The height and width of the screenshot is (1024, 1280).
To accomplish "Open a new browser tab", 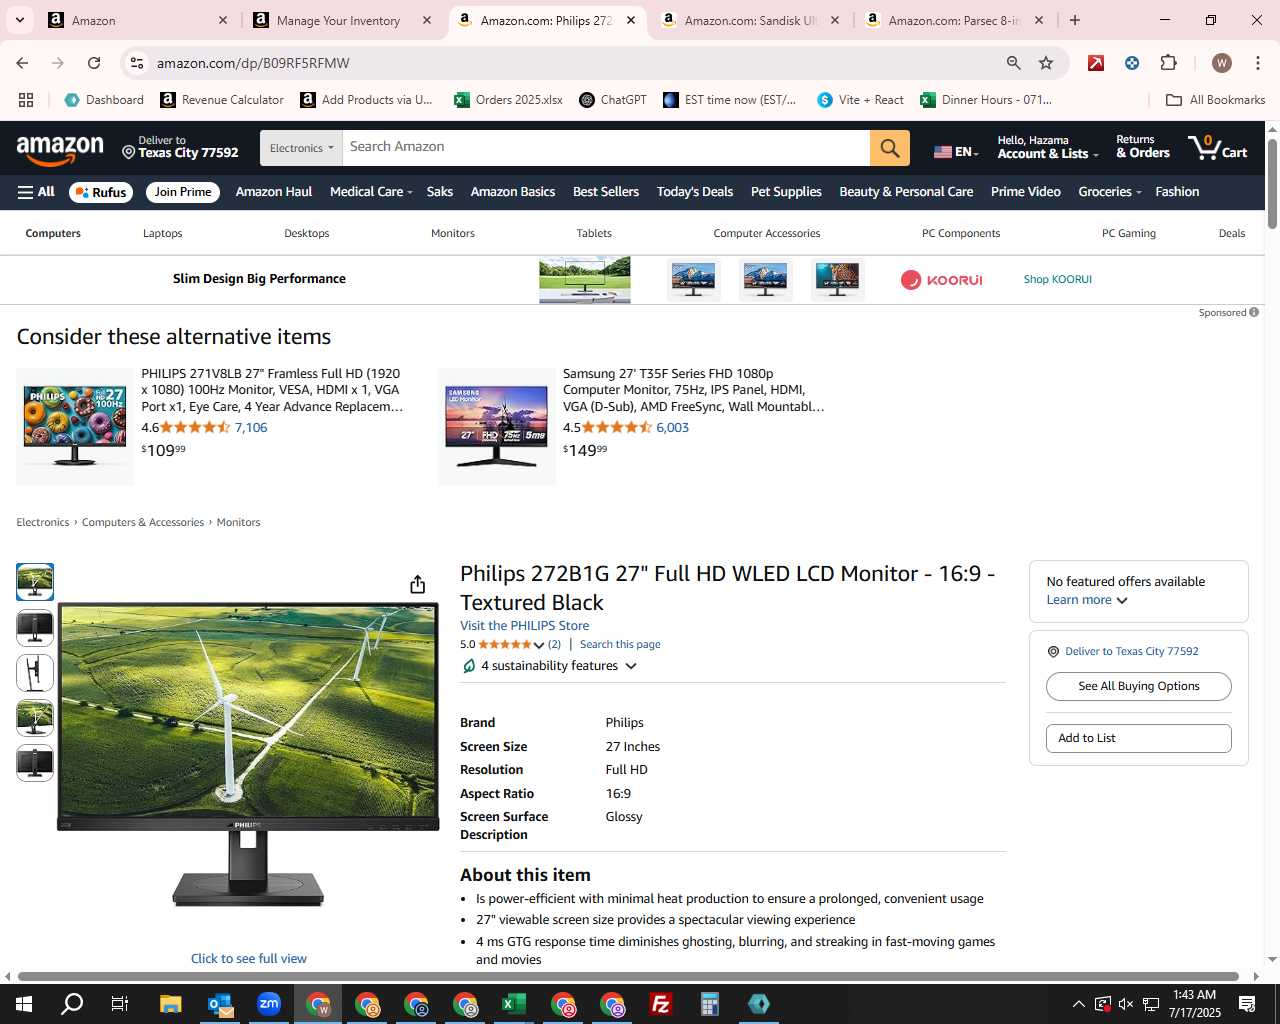I will click(x=1074, y=20).
